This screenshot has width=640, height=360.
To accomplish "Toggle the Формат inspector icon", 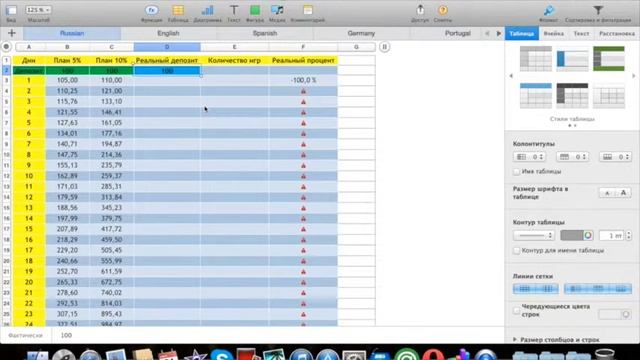I will pos(549,12).
